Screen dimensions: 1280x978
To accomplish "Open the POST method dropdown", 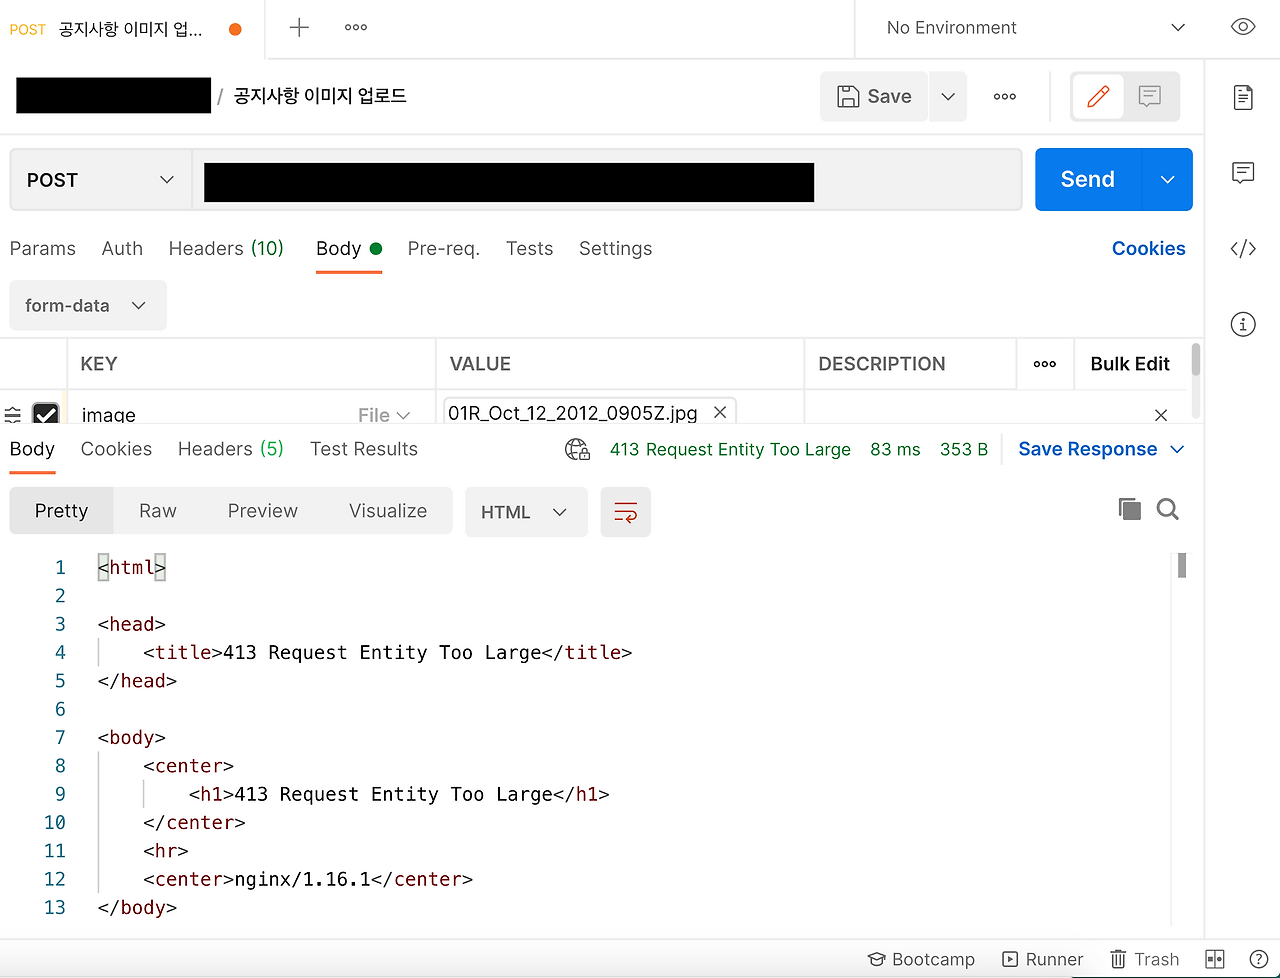I will pyautogui.click(x=100, y=180).
